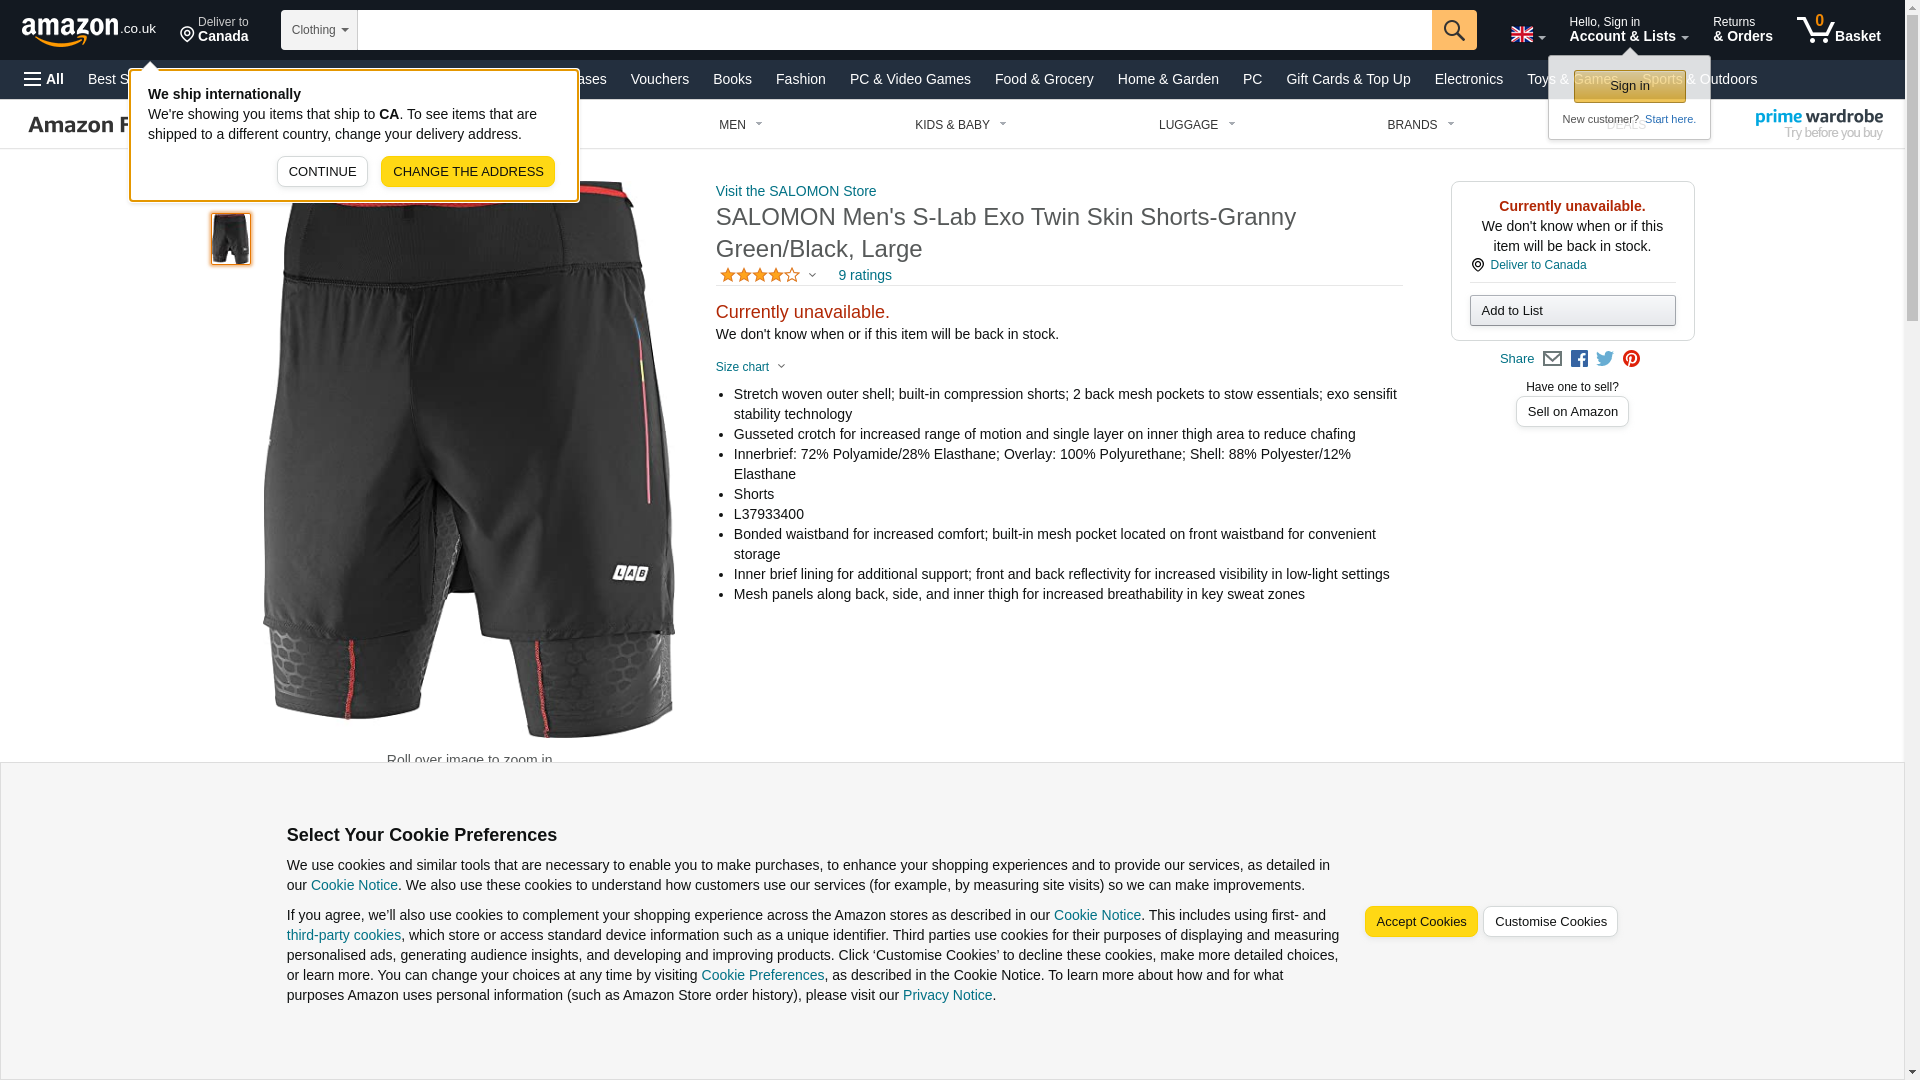Click Accept Cookies button

[x=1421, y=922]
